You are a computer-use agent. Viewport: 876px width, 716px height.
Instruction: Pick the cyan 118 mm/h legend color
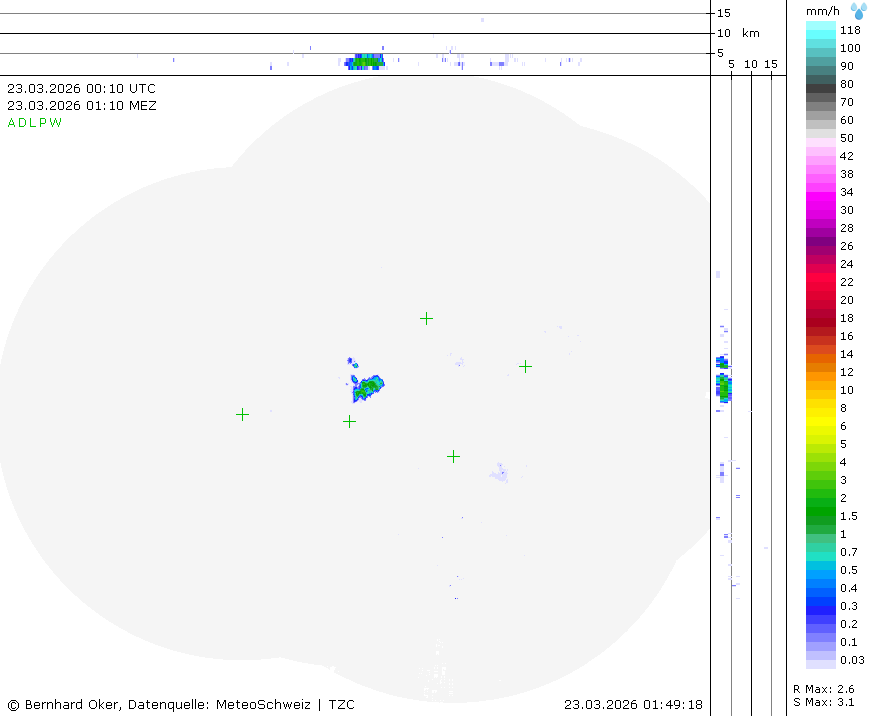[821, 30]
